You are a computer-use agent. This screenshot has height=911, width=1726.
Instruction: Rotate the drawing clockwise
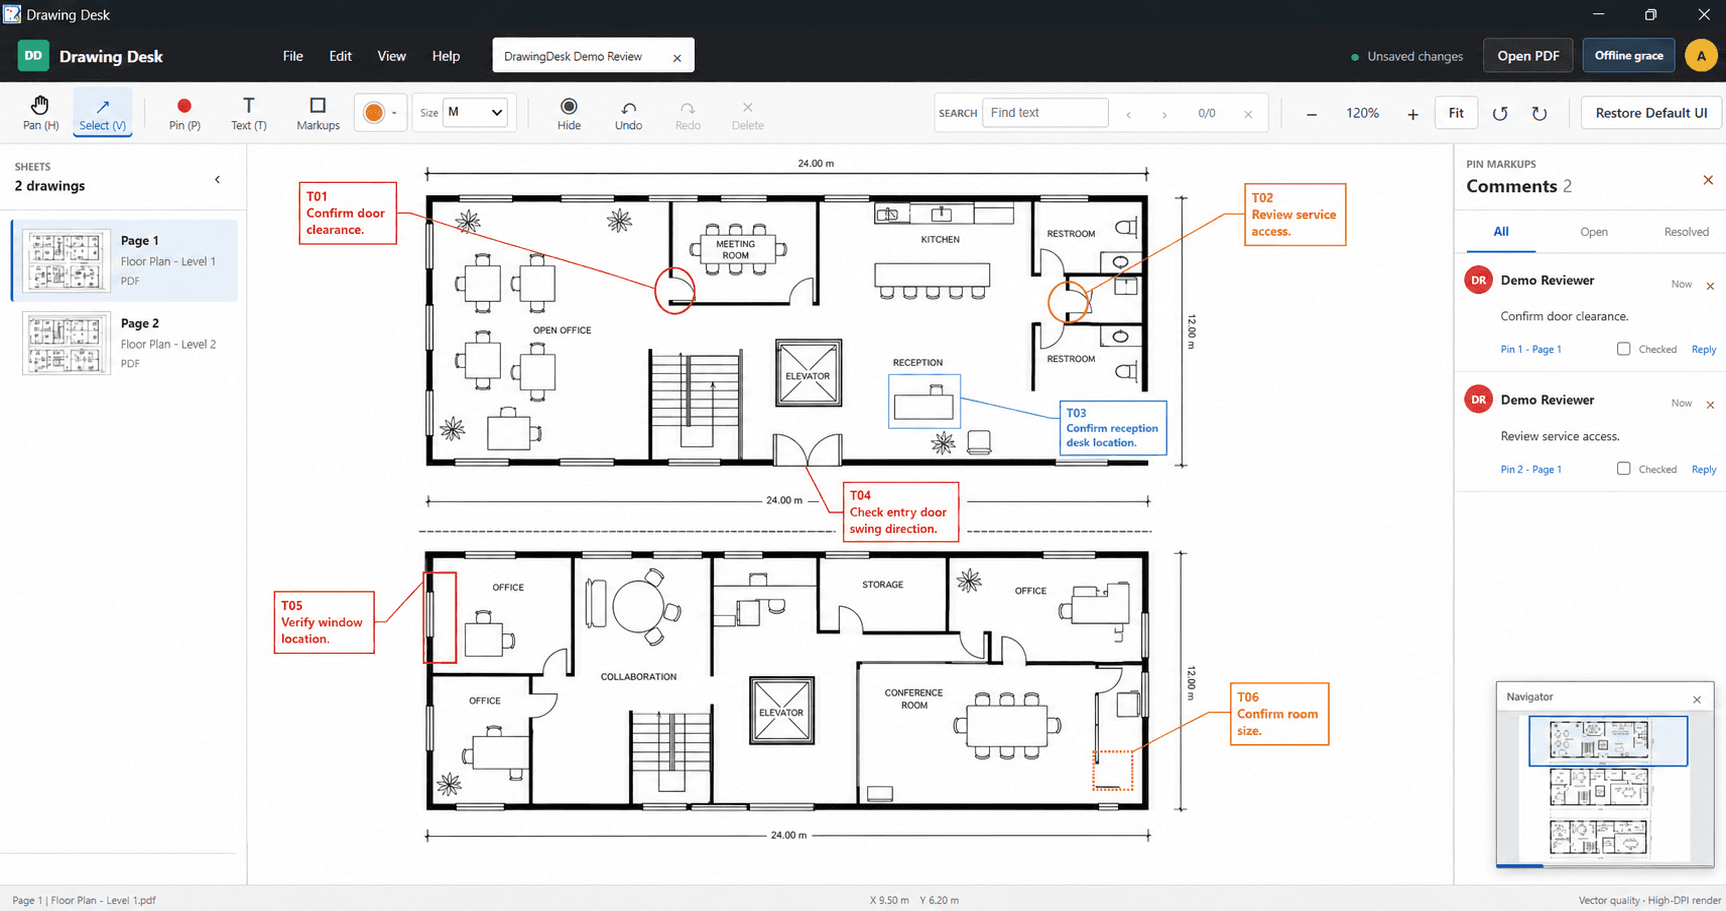[x=1539, y=113]
